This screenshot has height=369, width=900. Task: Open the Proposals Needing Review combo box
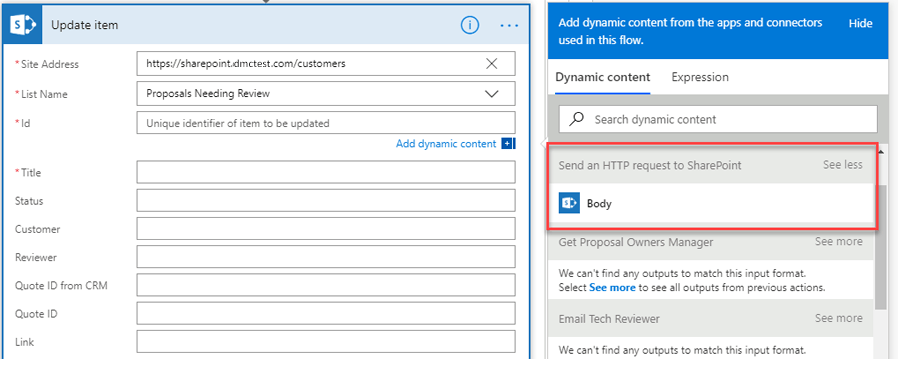(x=326, y=94)
